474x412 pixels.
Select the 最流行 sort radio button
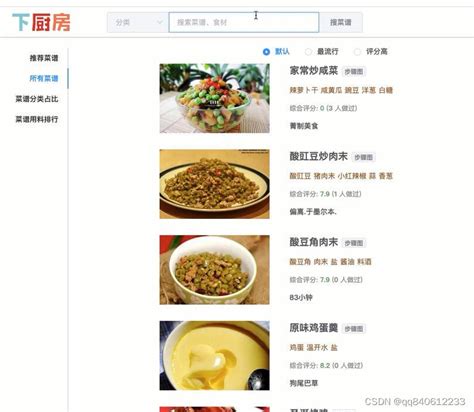click(308, 52)
